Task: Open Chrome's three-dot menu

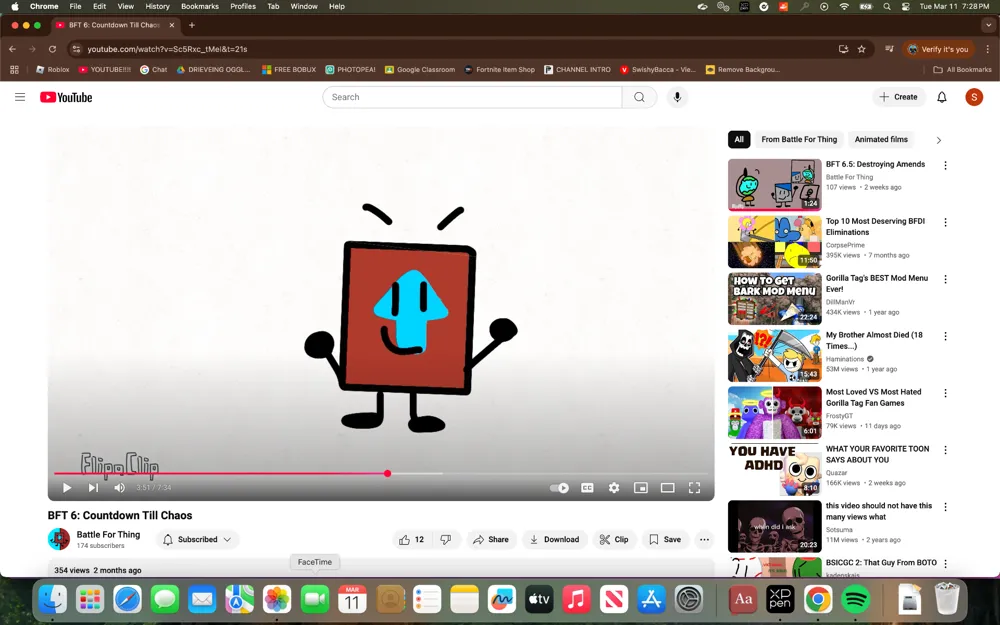Action: 987,49
